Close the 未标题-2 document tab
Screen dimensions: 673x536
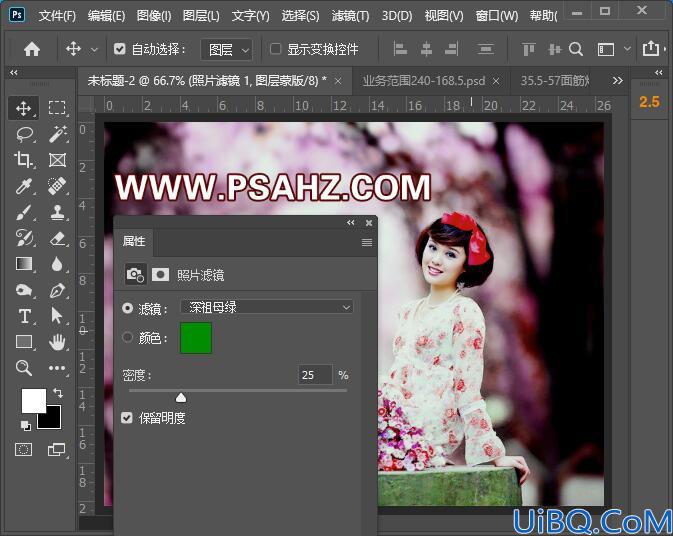tap(338, 81)
